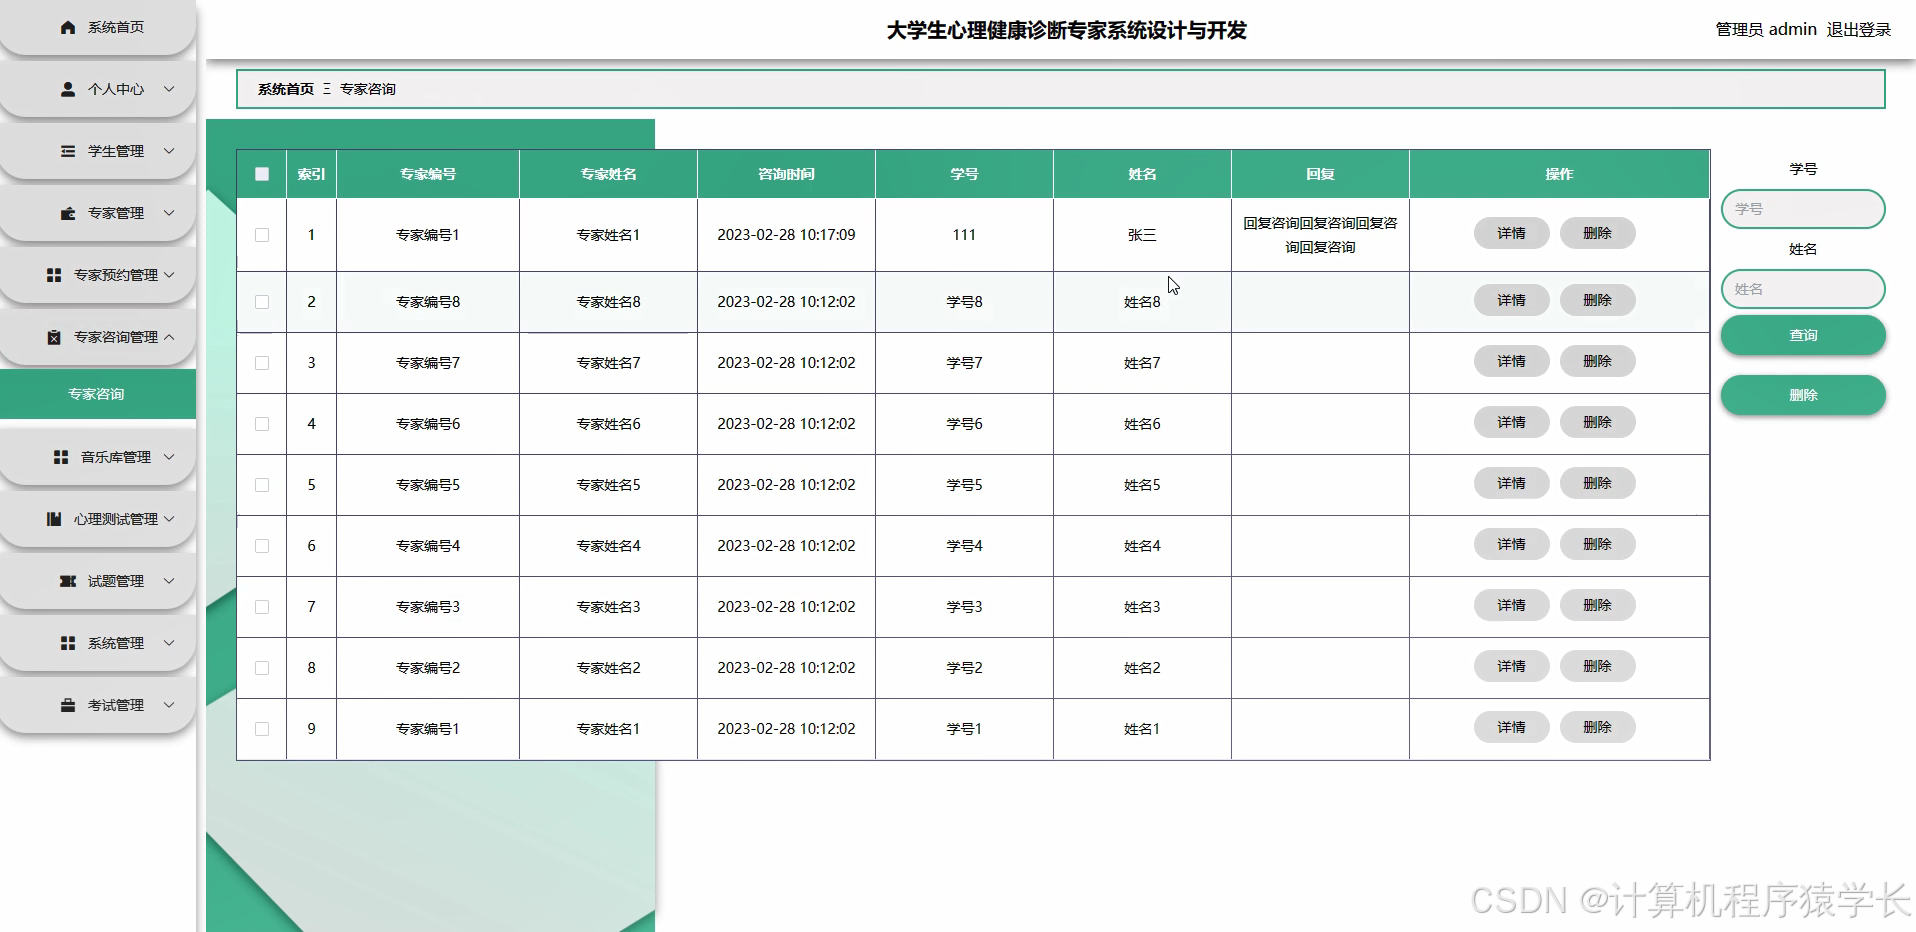Click the 管理员 admin label
This screenshot has width=1916, height=932.
coord(1766,30)
